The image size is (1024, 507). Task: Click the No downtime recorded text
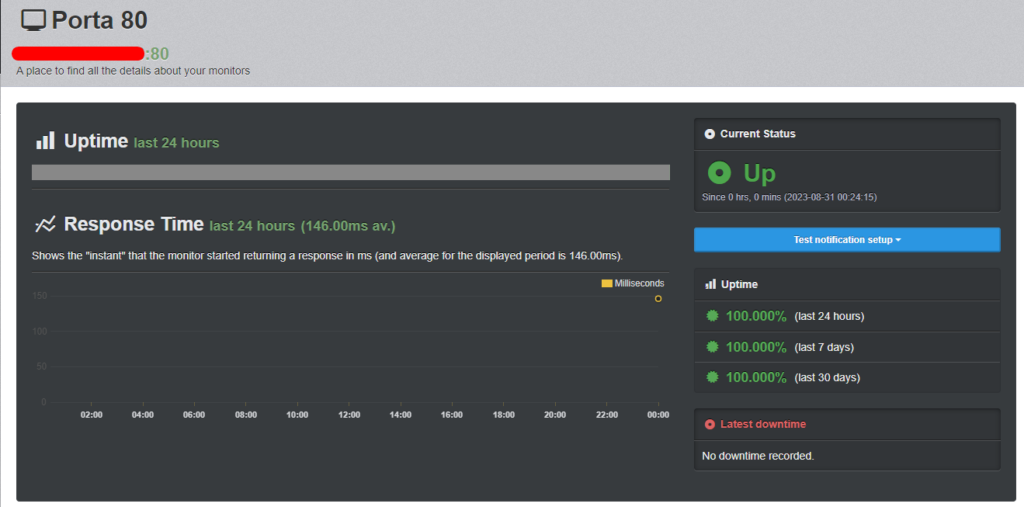coord(758,456)
